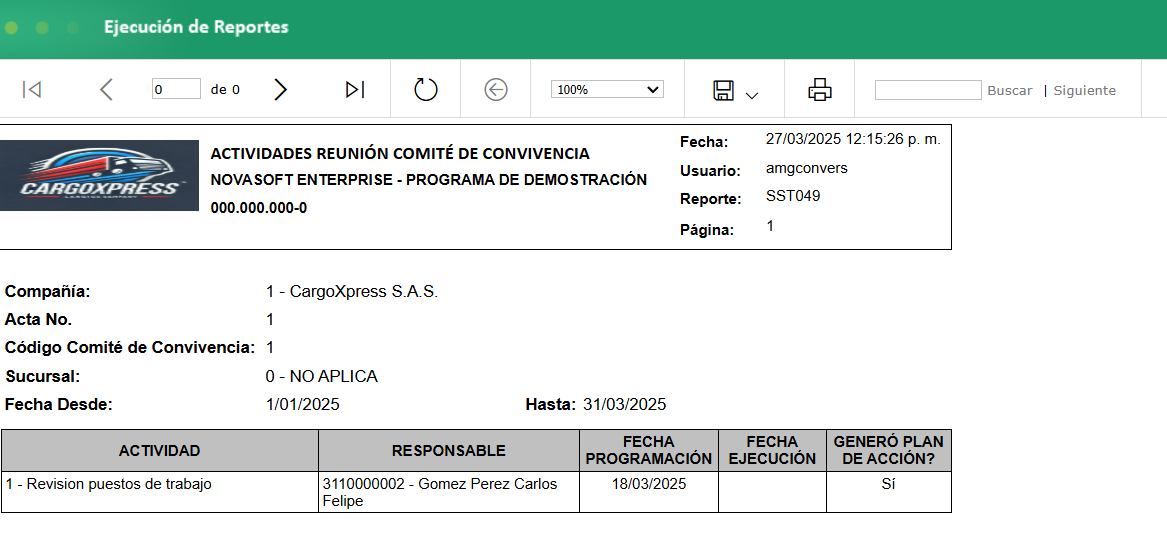Click the ACTIVIDAD column header
The height and width of the screenshot is (556, 1167).
(159, 450)
